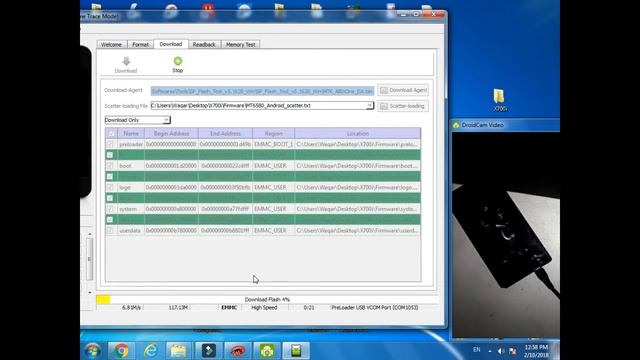Toggle the boot row checkbox
The width and height of the screenshot is (640, 360).
coord(110,166)
